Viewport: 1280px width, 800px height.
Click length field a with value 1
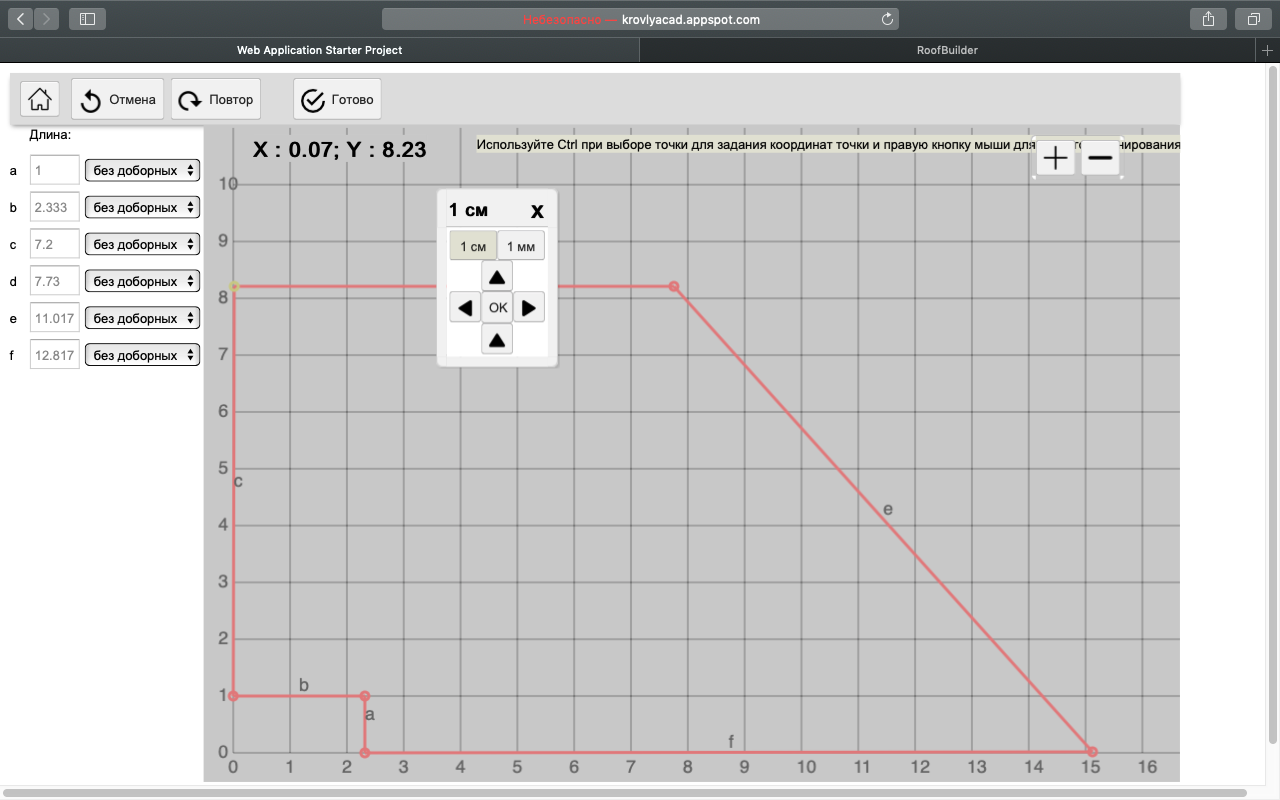(55, 171)
